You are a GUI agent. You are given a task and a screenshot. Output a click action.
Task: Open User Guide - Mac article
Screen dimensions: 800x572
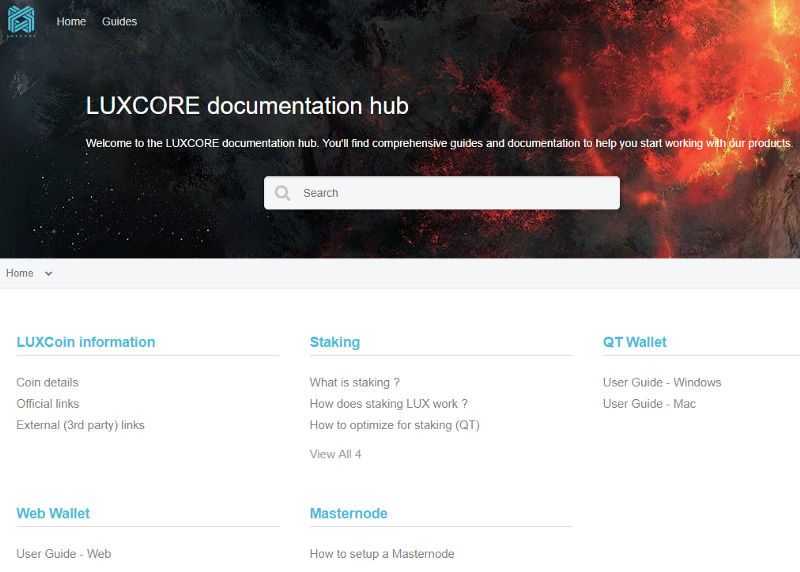pyautogui.click(x=649, y=404)
